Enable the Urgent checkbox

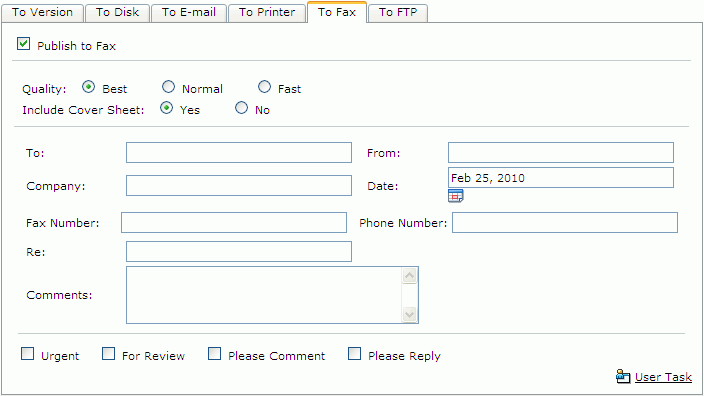(x=27, y=354)
